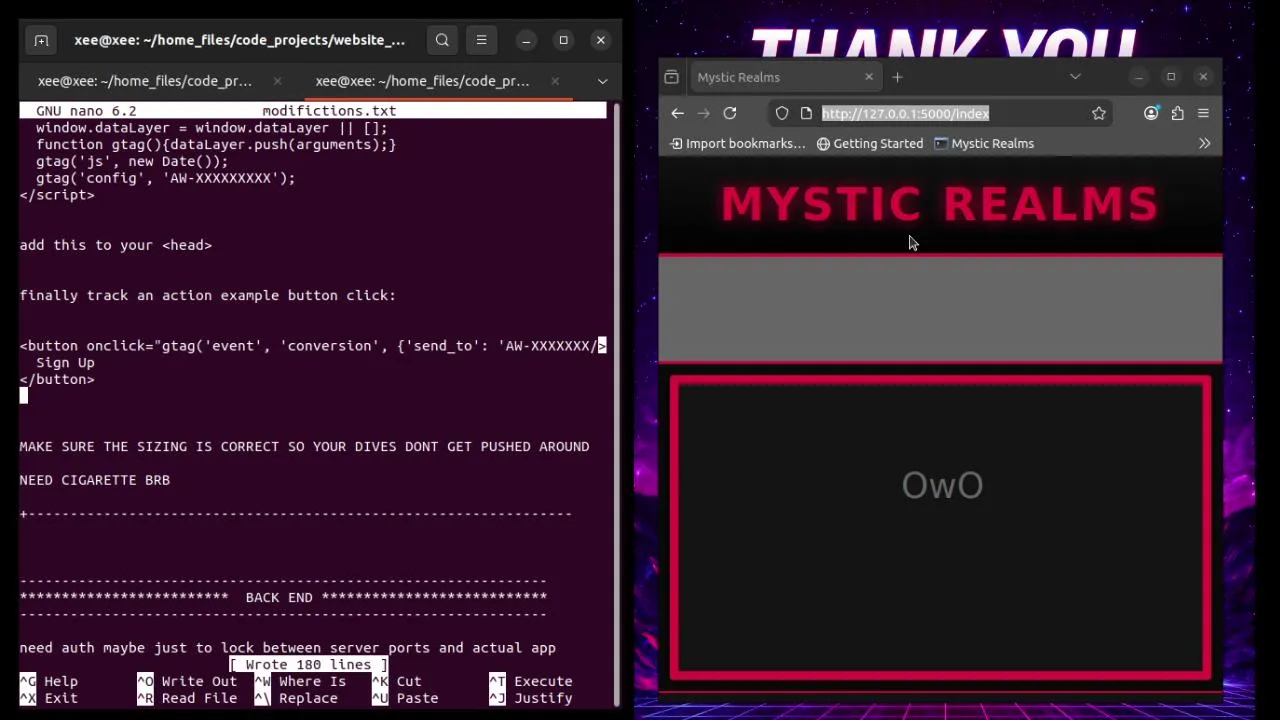Viewport: 1280px width, 720px height.
Task: Click 'NEED CIGARETTE BRB' line in nano
Action: coord(95,480)
